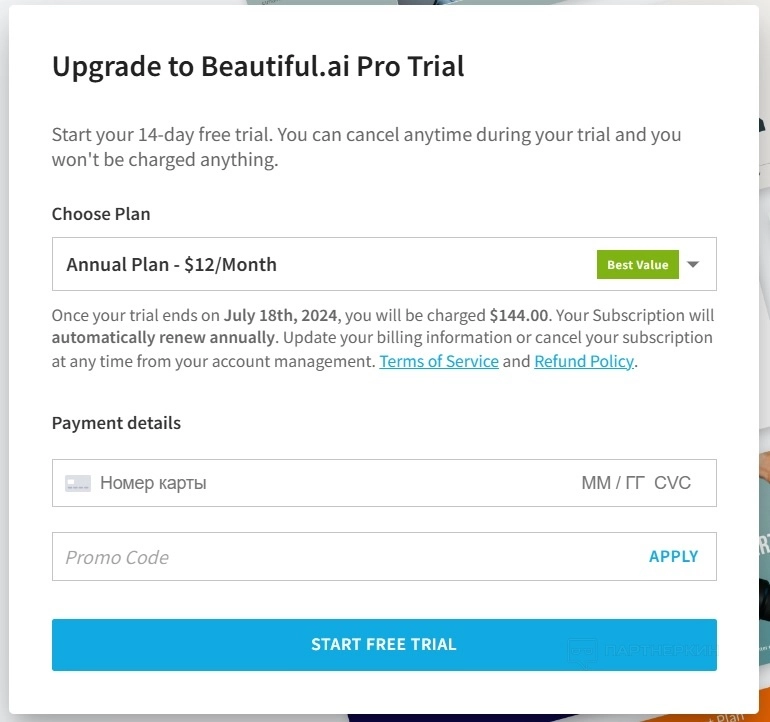Click the Choose Plan label
The image size is (770, 722).
click(101, 214)
